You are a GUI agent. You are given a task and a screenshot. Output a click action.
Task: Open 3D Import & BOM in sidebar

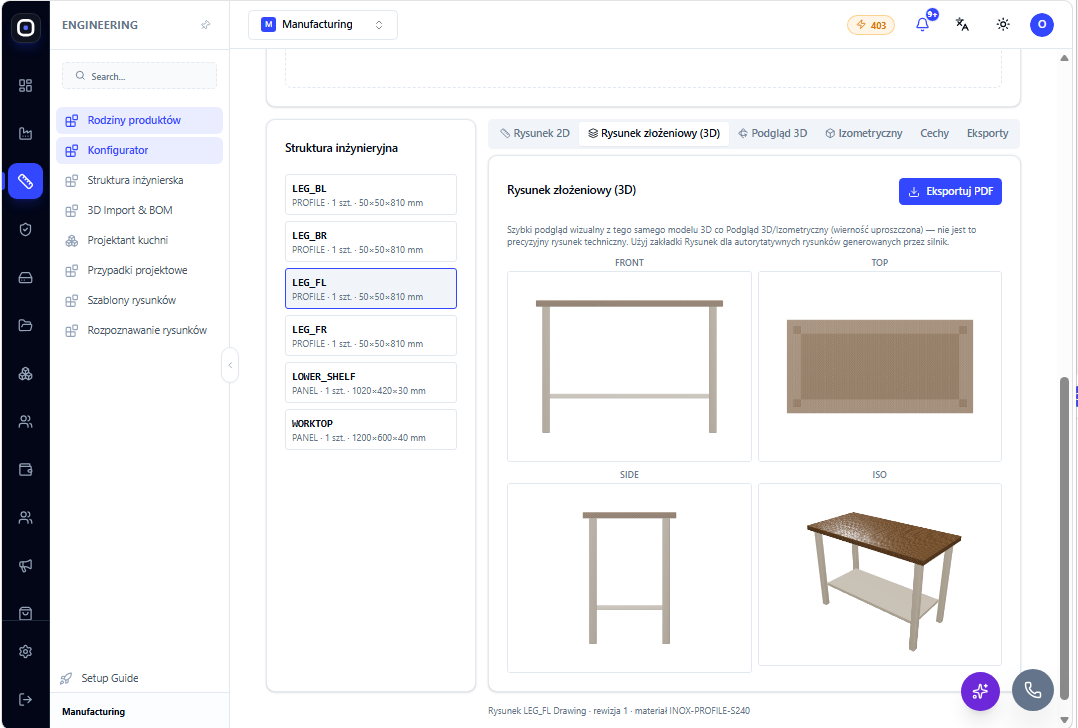pos(140,210)
